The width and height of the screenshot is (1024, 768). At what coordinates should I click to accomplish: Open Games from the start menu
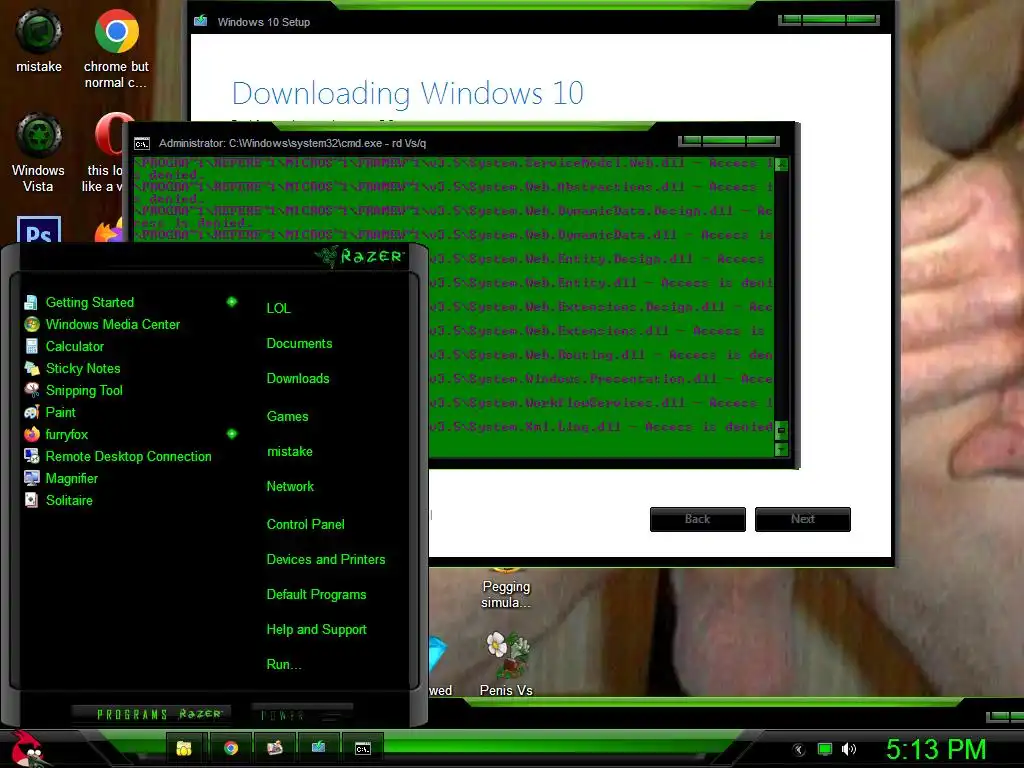point(287,417)
